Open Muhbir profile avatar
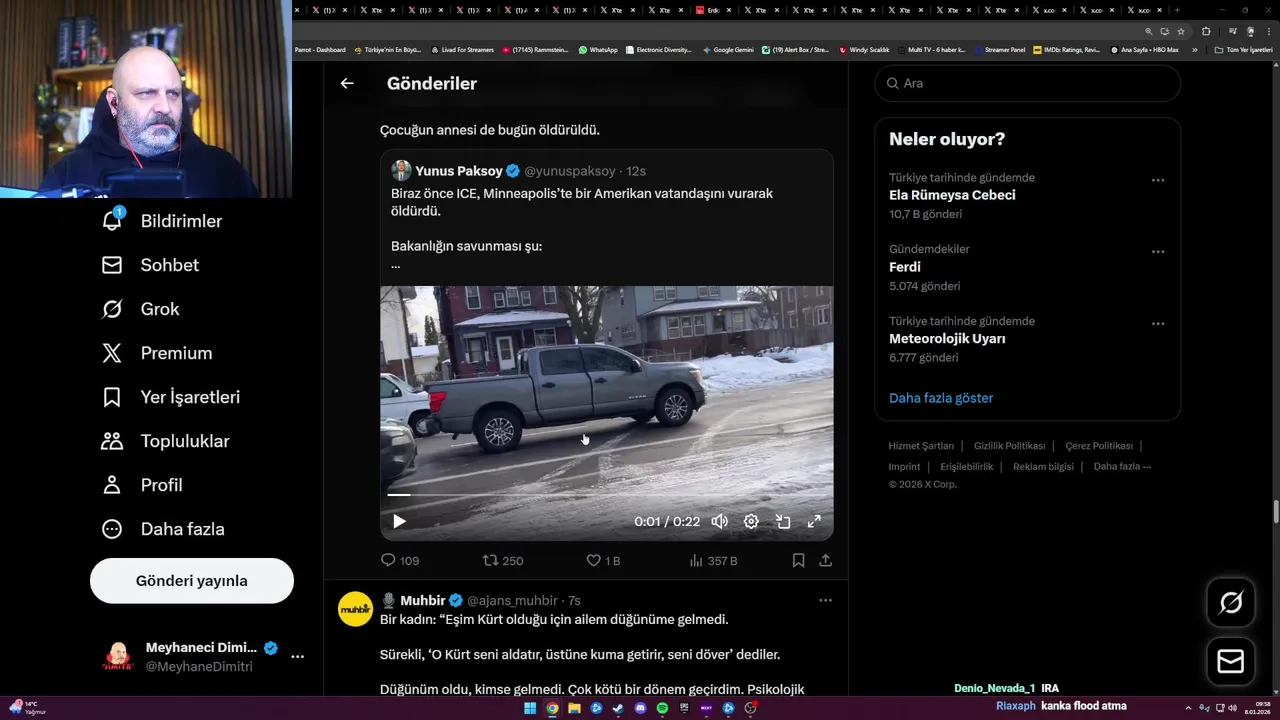 (x=355, y=609)
